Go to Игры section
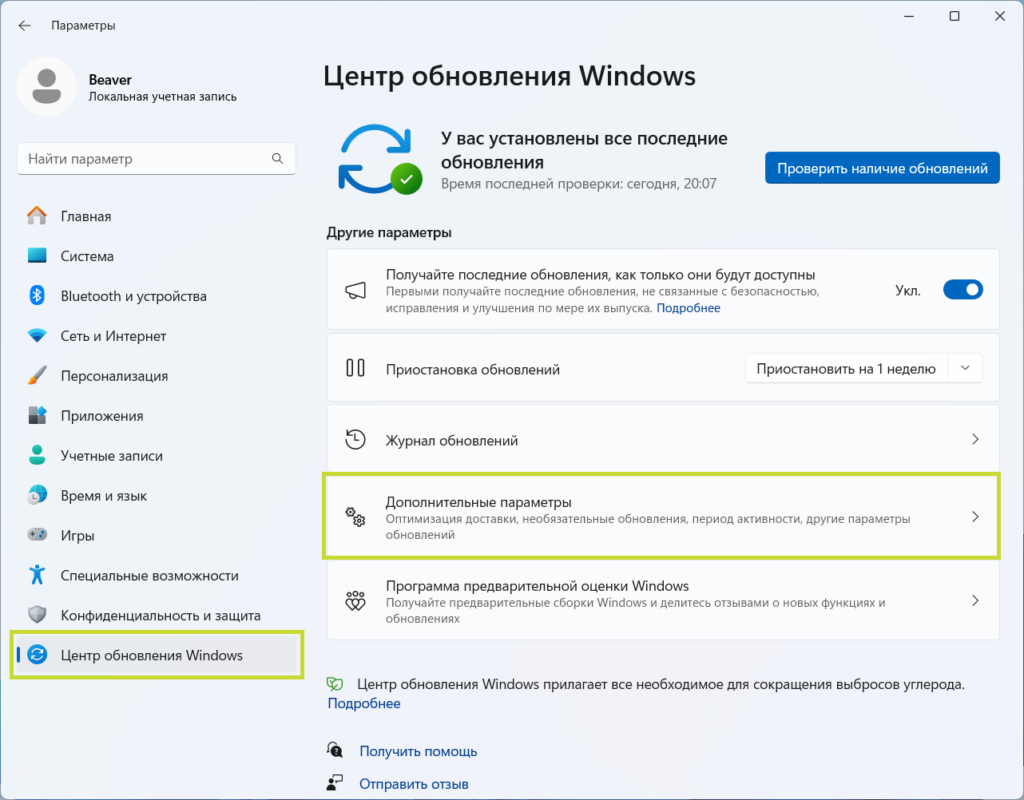The width and height of the screenshot is (1024, 800). (x=157, y=535)
